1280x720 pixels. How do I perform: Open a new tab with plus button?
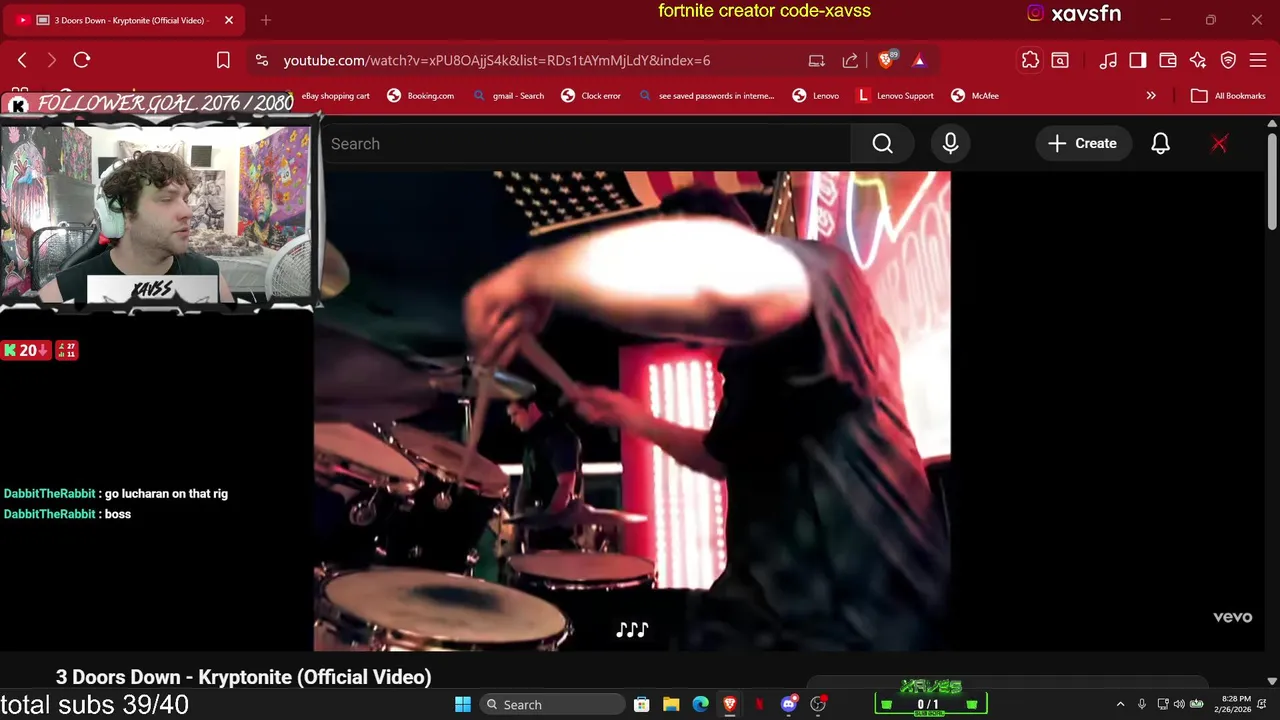click(266, 20)
